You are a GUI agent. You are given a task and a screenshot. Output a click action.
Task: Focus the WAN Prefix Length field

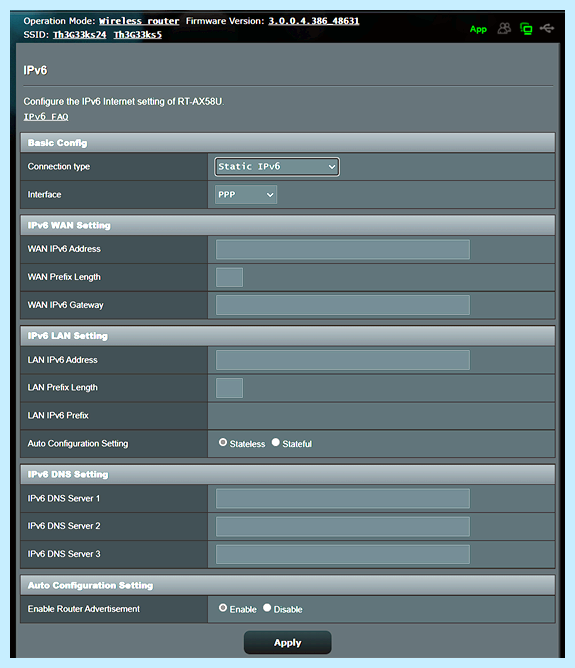pyautogui.click(x=230, y=277)
